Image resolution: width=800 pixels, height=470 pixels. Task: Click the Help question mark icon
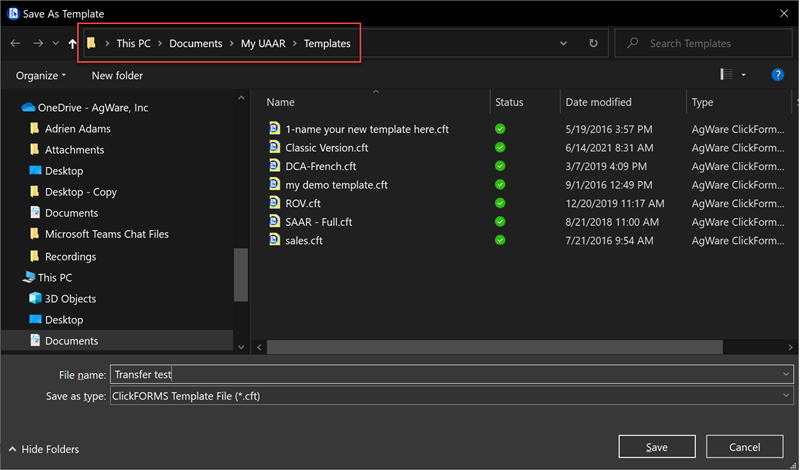pyautogui.click(x=777, y=75)
